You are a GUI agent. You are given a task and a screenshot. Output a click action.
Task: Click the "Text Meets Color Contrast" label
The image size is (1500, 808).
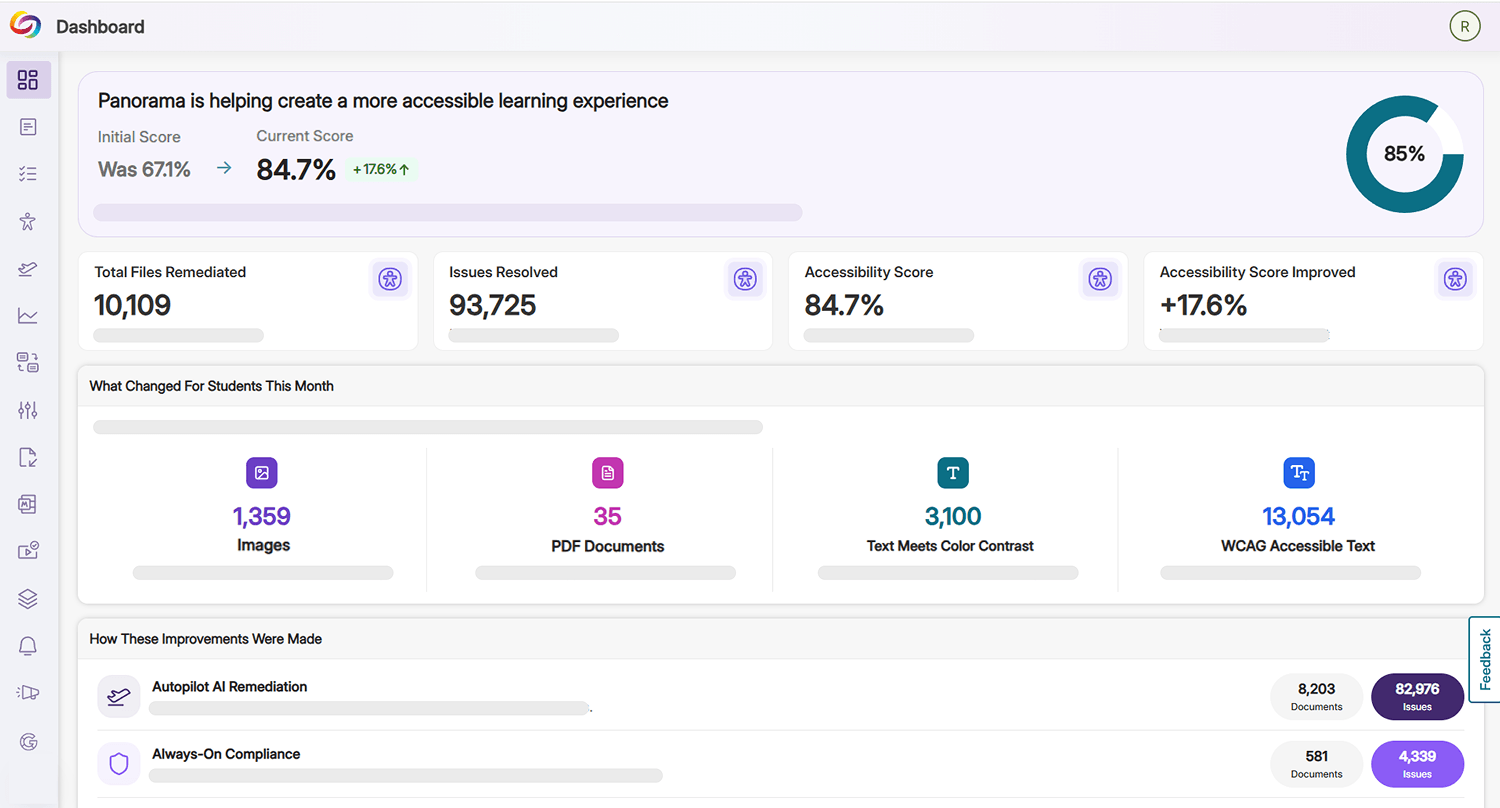[x=950, y=546]
